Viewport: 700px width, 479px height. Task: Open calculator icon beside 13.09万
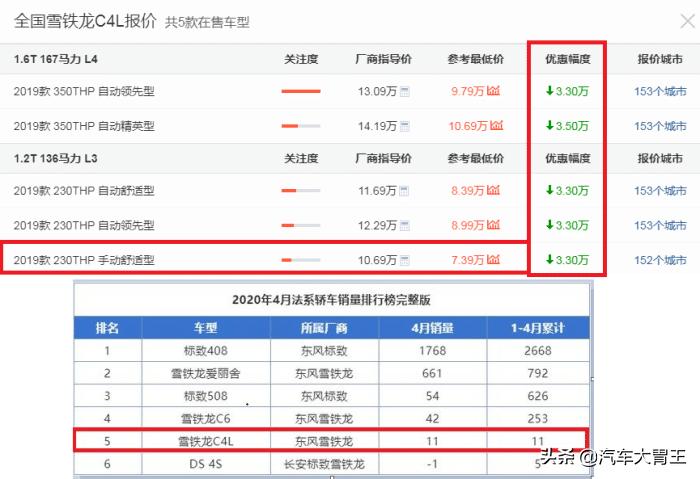pos(404,92)
